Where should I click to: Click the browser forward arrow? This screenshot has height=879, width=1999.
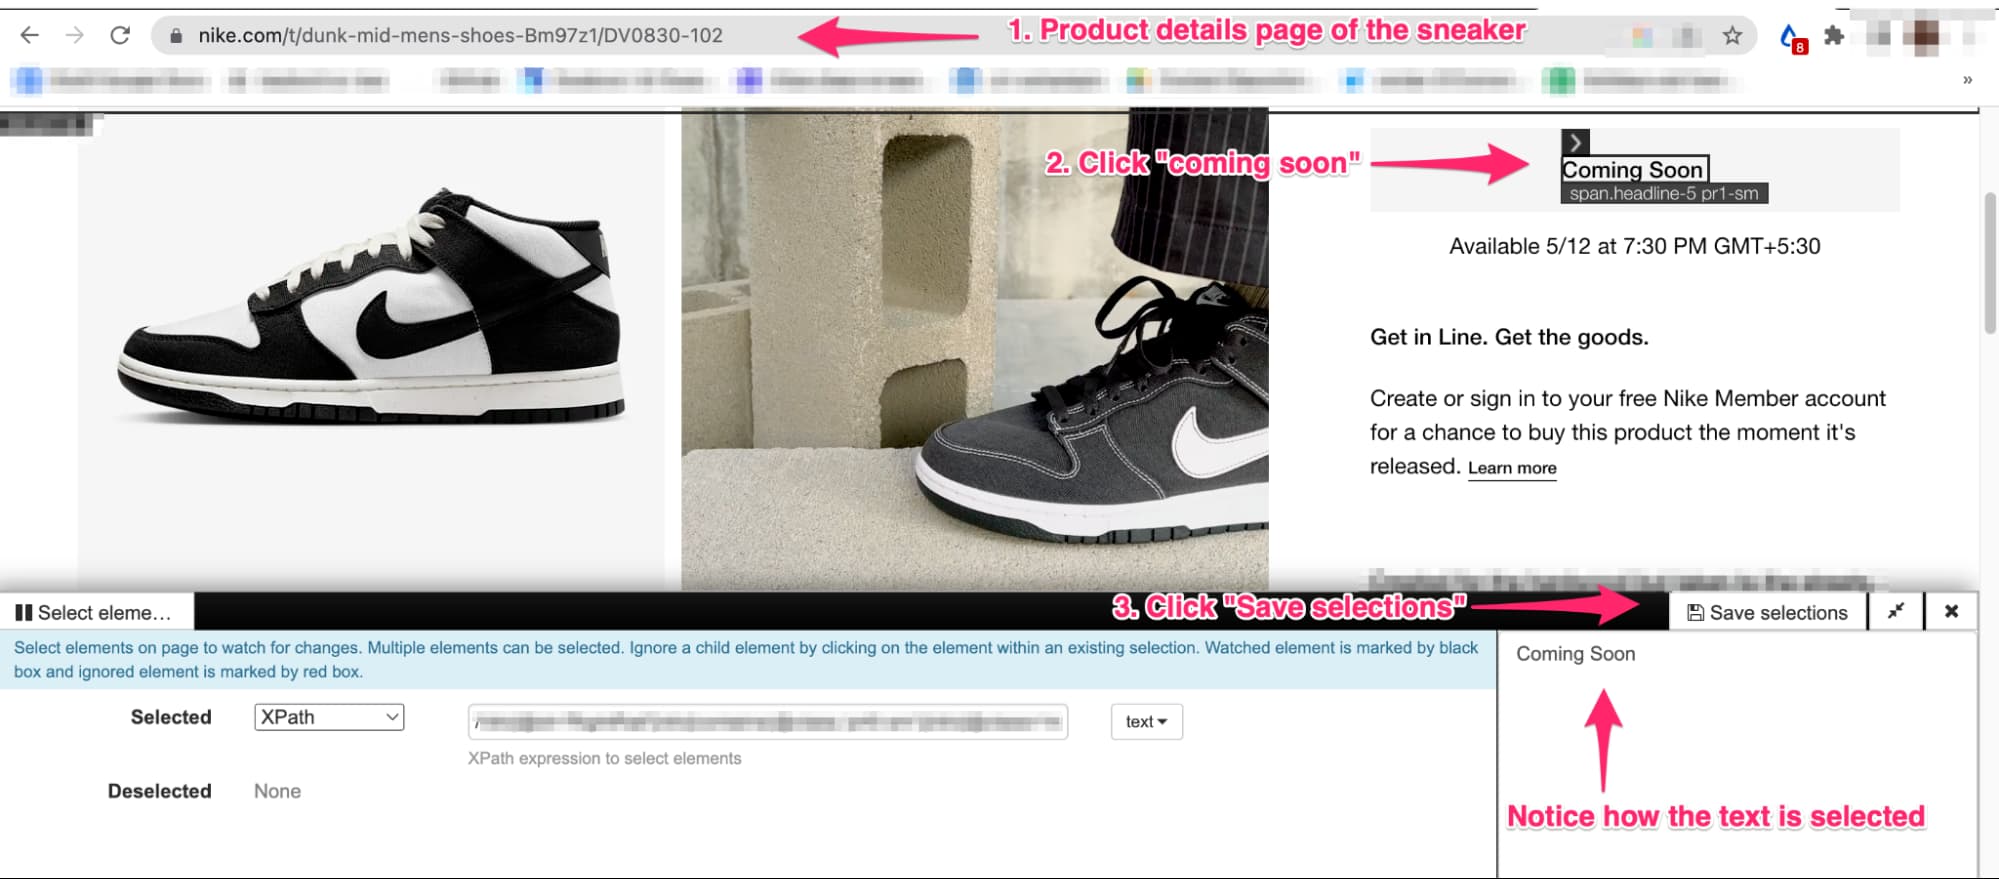tap(75, 35)
